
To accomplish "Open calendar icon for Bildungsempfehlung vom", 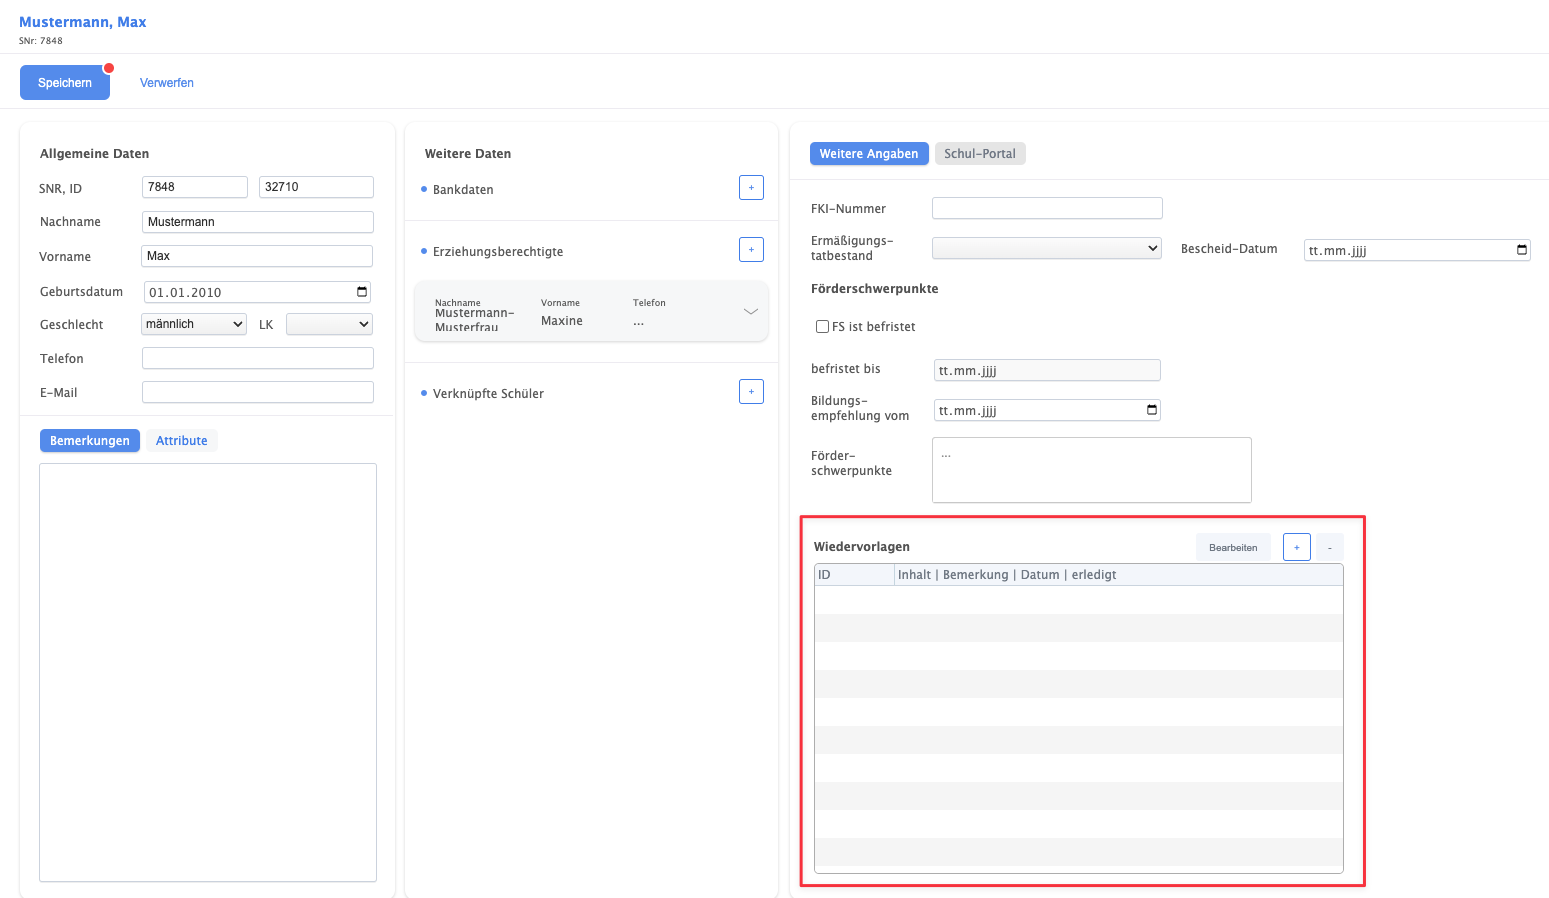I will (x=1151, y=410).
